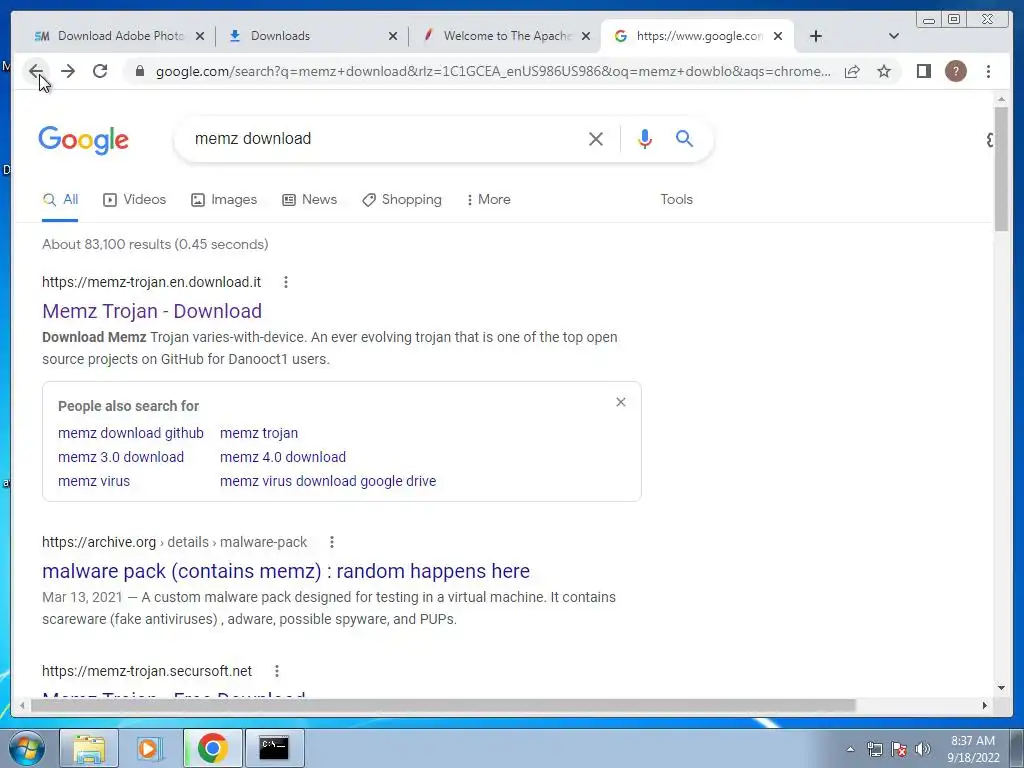Image resolution: width=1024 pixels, height=768 pixels.
Task: Select the All results tab
Action: [x=60, y=200]
